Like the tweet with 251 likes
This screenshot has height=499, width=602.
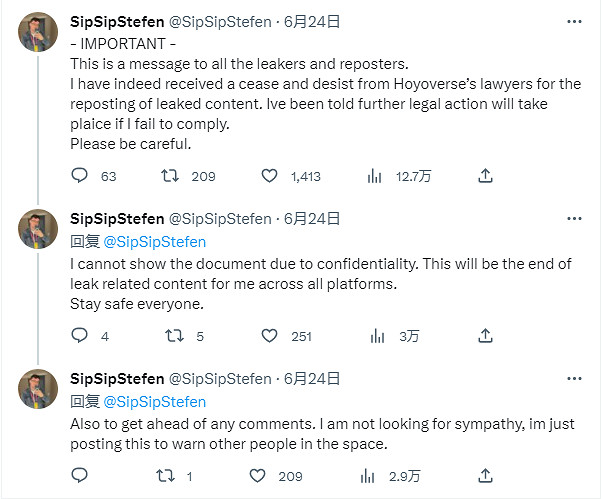(269, 336)
